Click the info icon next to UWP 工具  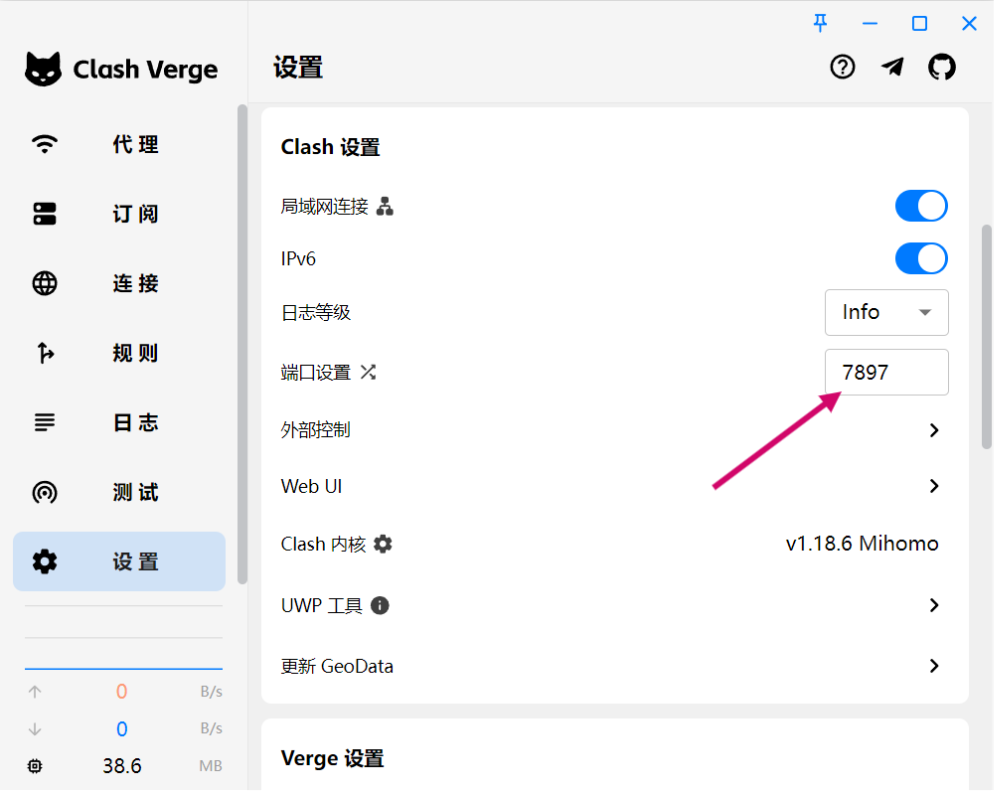(x=380, y=605)
